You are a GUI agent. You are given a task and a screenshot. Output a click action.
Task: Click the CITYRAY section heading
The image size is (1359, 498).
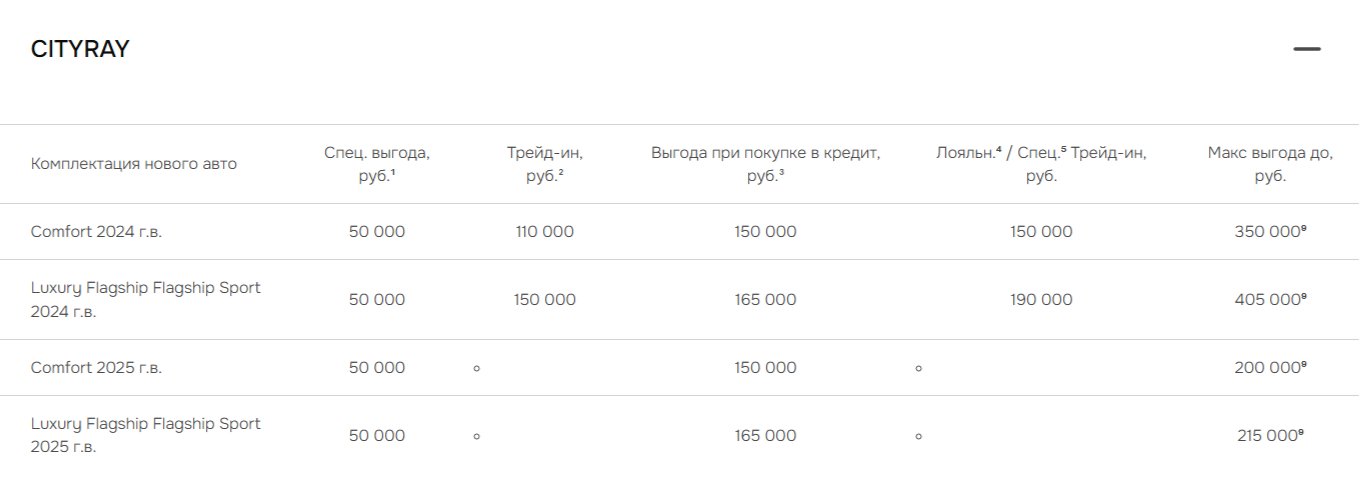(80, 49)
